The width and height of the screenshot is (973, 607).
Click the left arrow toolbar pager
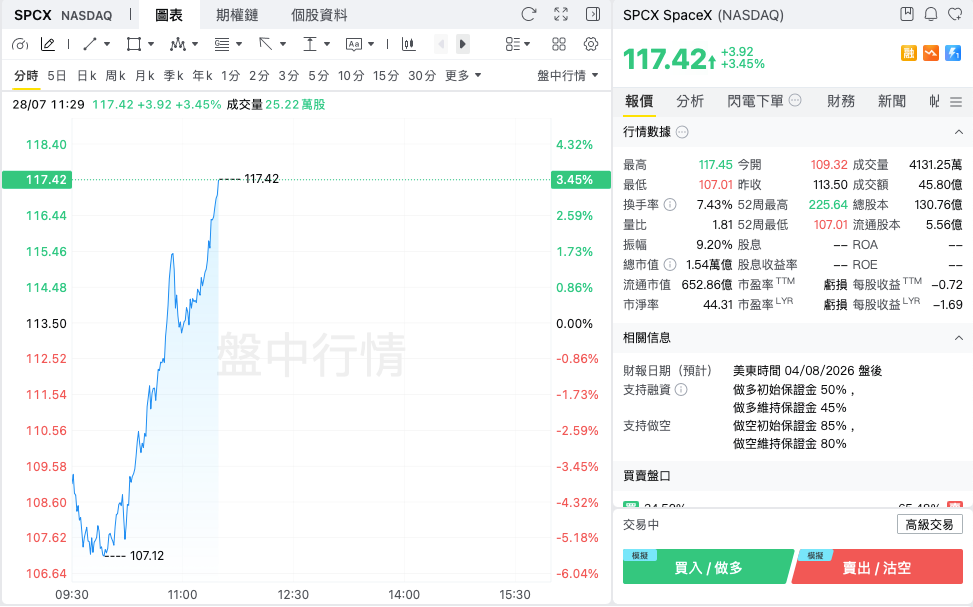pyautogui.click(x=441, y=44)
